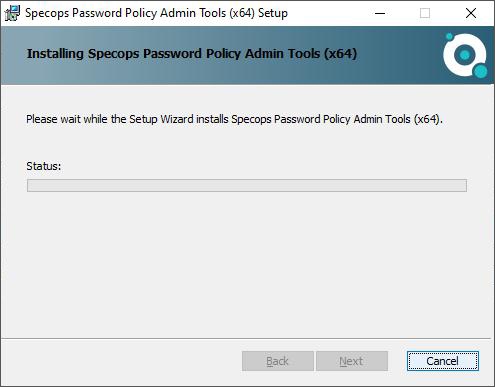Click the disabled Next button

[352, 361]
